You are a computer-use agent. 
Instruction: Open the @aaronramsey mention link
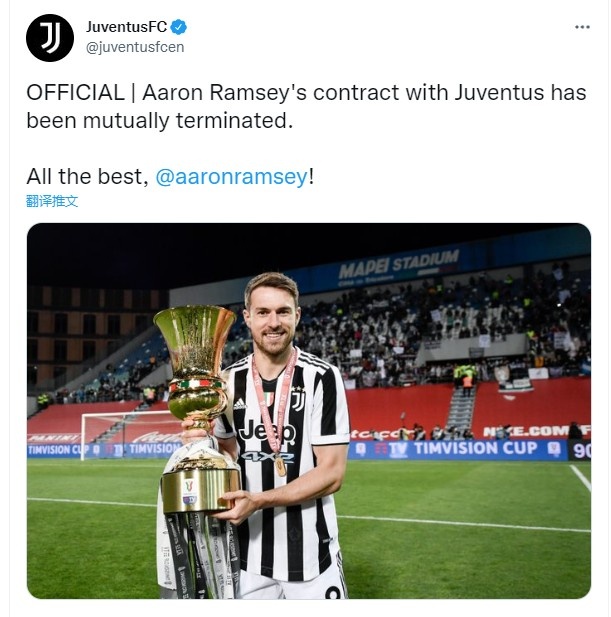pyautogui.click(x=231, y=176)
